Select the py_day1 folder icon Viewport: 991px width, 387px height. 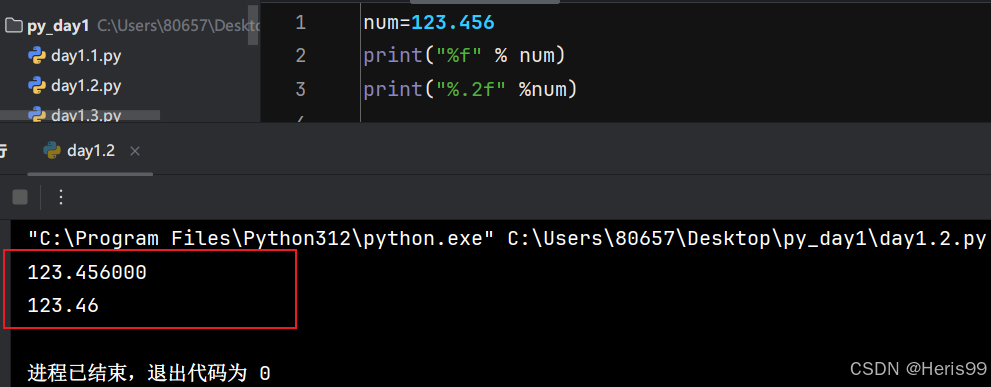(x=13, y=26)
